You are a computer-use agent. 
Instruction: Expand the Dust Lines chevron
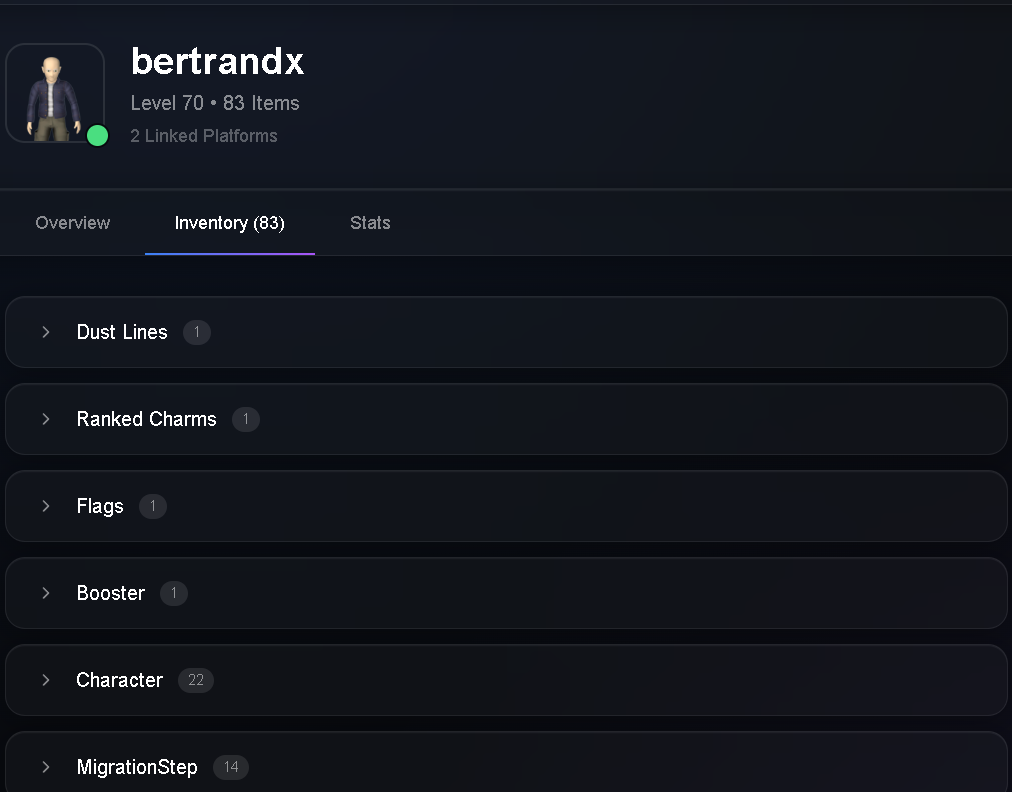click(x=46, y=332)
